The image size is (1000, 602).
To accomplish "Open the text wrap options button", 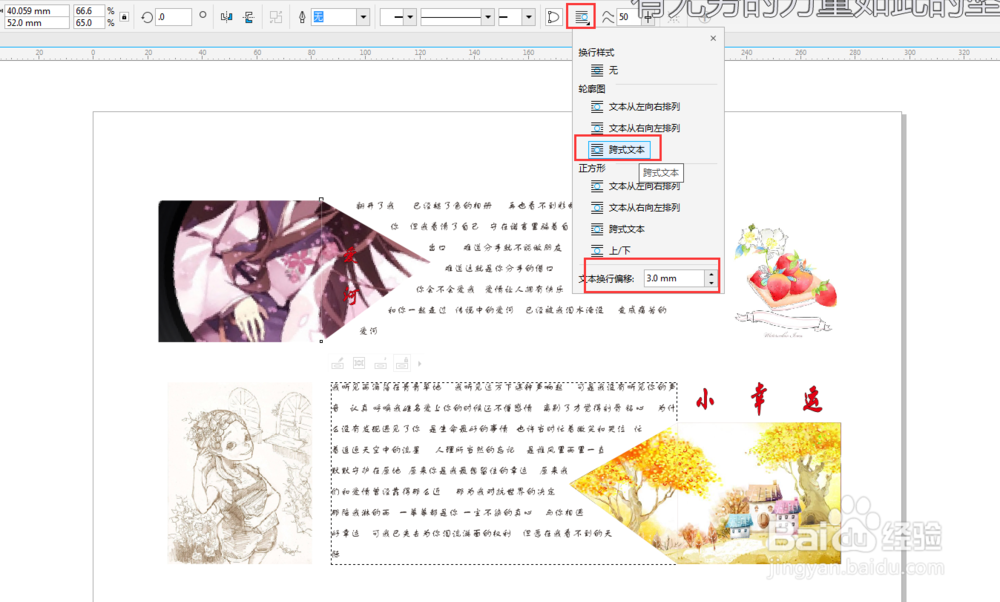I will [581, 17].
